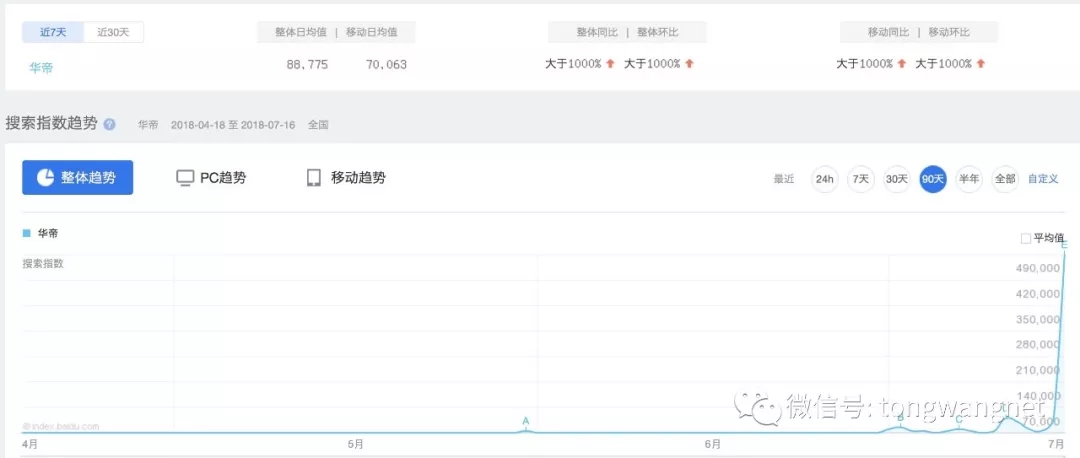Click marker A on the trend line

[x=525, y=421]
